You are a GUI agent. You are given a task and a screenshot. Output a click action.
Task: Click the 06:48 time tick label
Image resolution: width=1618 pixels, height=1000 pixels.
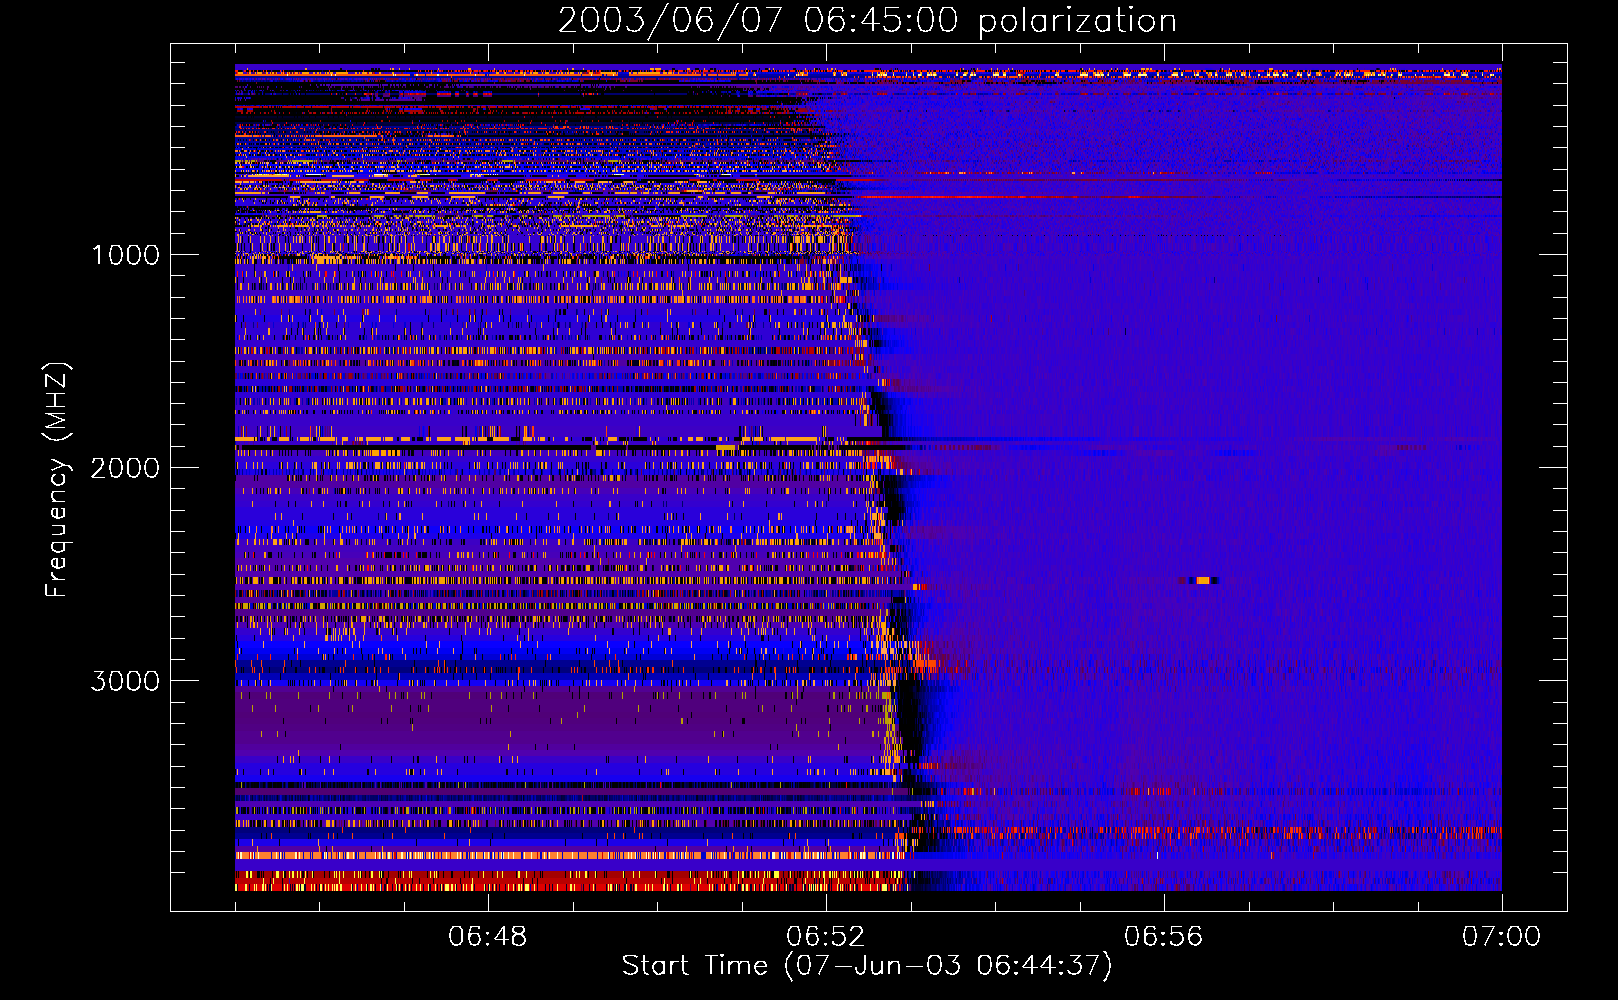[x=488, y=937]
